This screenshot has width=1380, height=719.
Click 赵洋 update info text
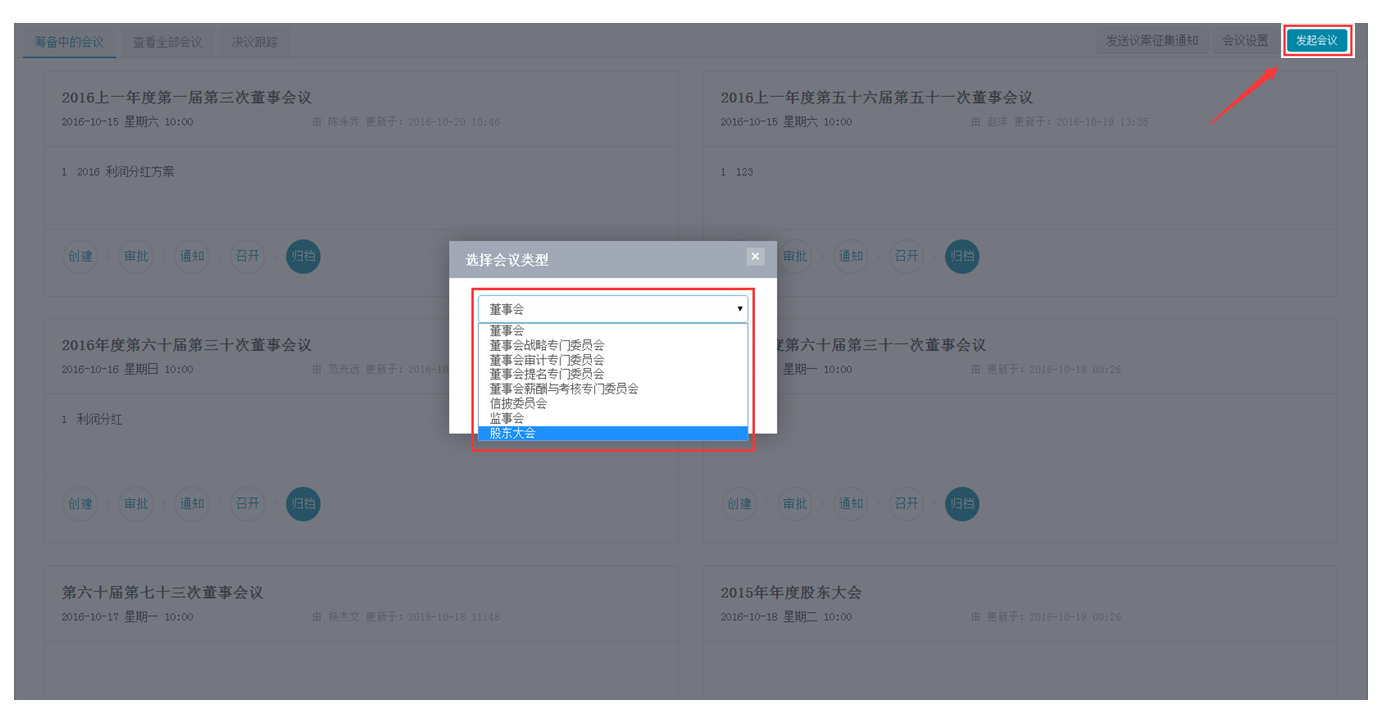click(x=1060, y=122)
